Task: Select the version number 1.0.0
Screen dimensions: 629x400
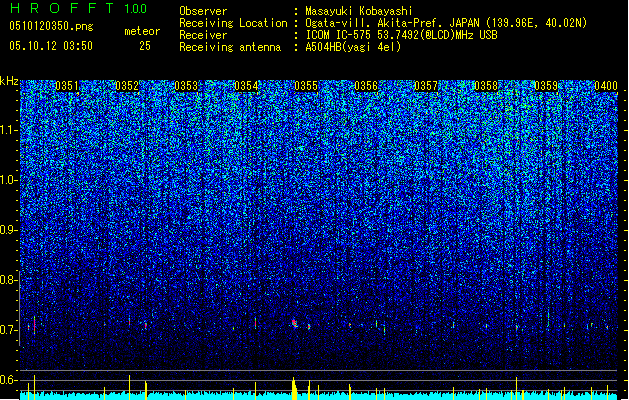Action: click(x=136, y=9)
